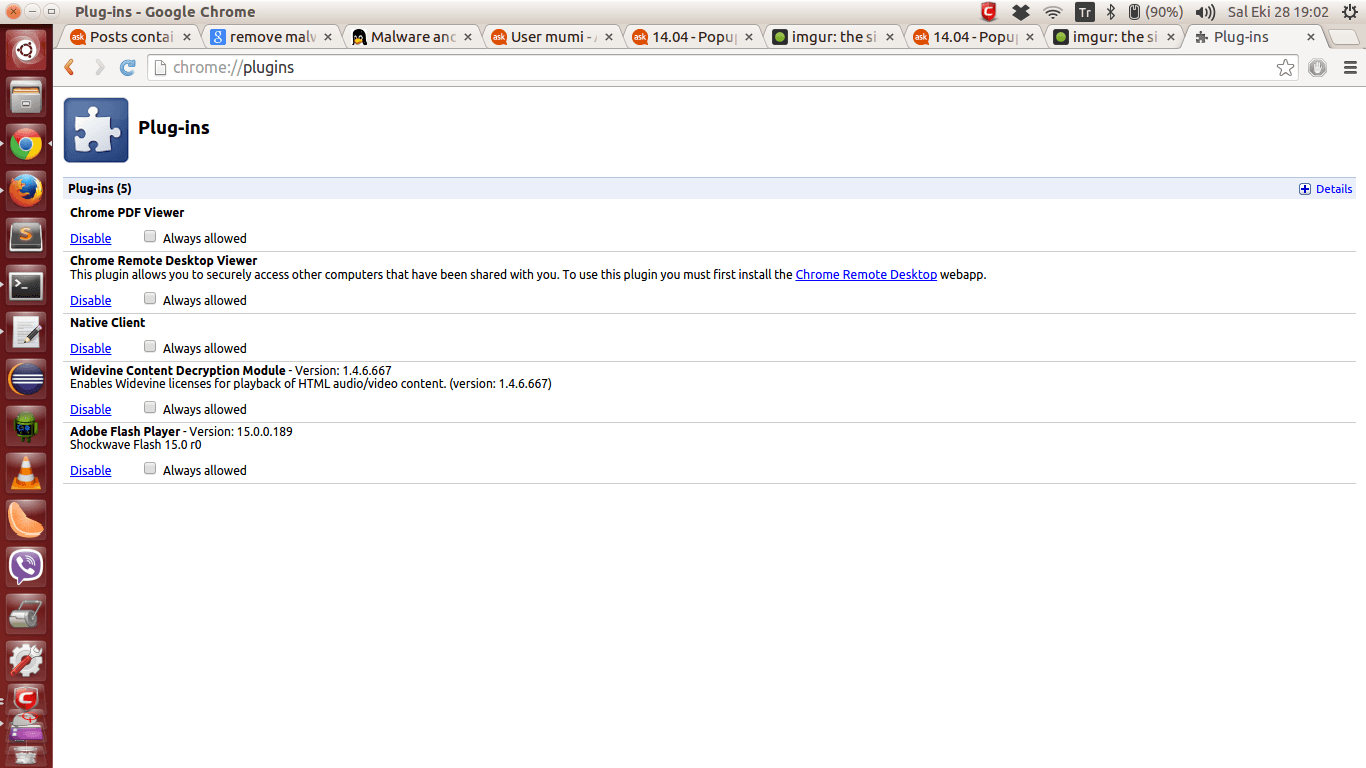Click the 'Shockwave Flash 15.0 r0' text
This screenshot has height=768, width=1366.
point(135,445)
